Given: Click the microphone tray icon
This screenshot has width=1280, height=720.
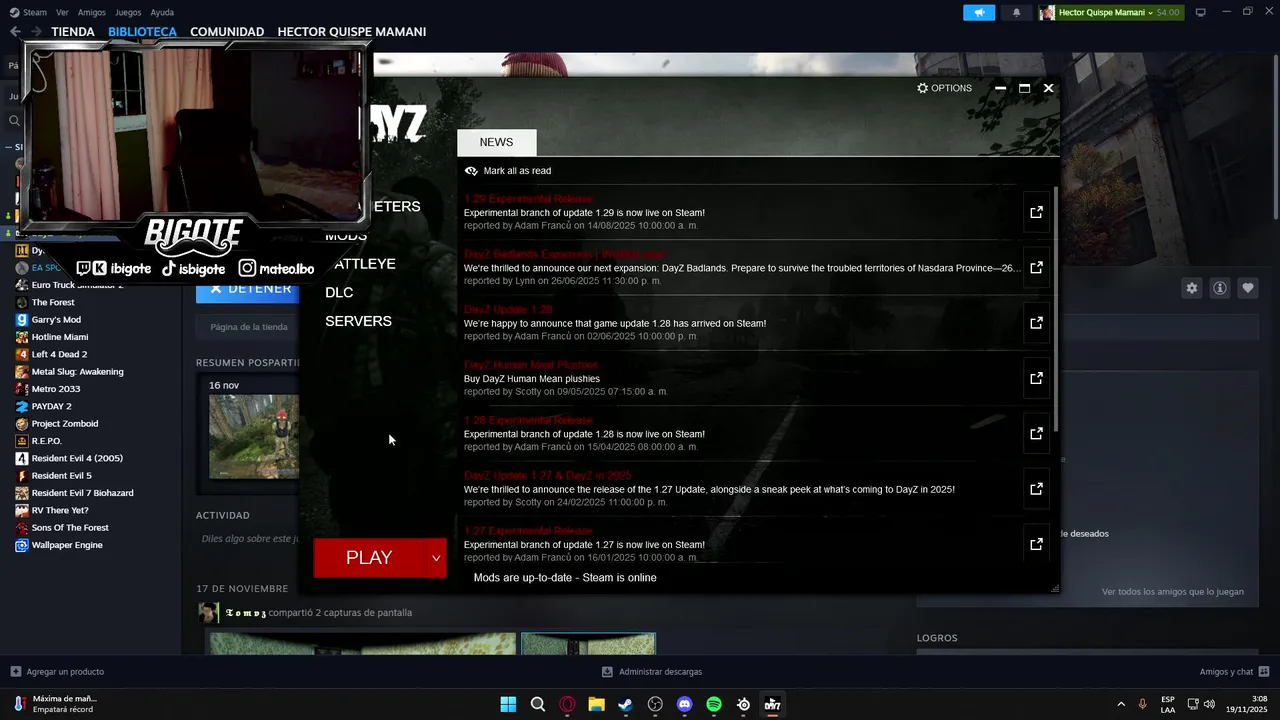Looking at the screenshot, I should coord(1142,704).
